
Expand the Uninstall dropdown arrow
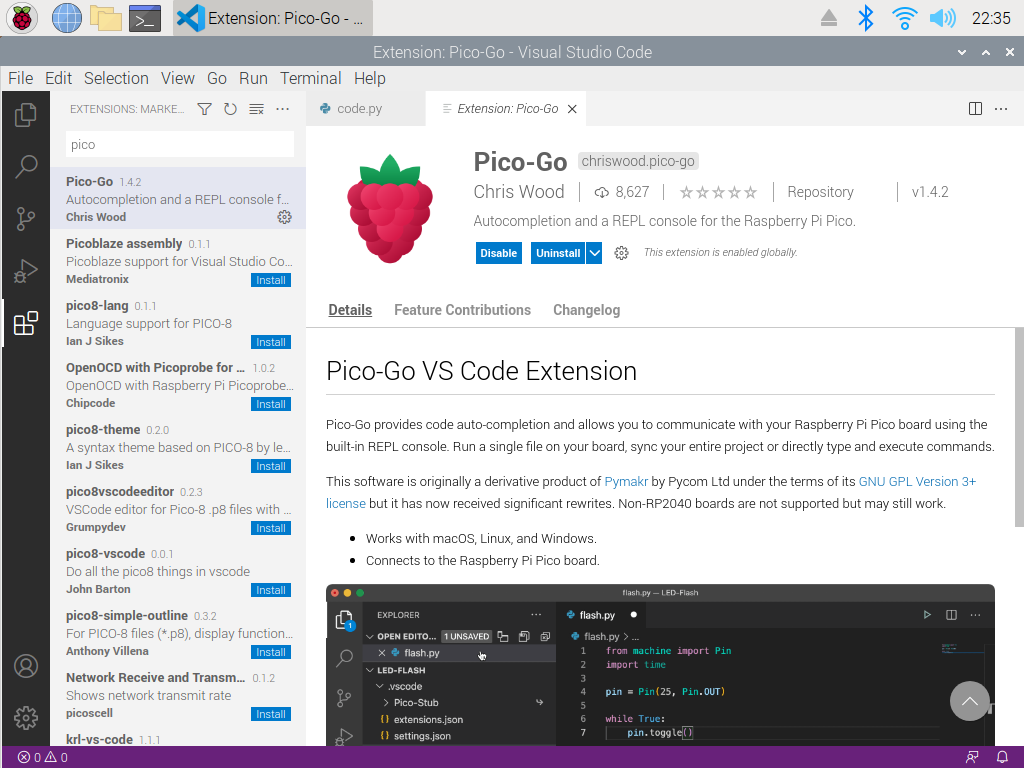pyautogui.click(x=594, y=253)
